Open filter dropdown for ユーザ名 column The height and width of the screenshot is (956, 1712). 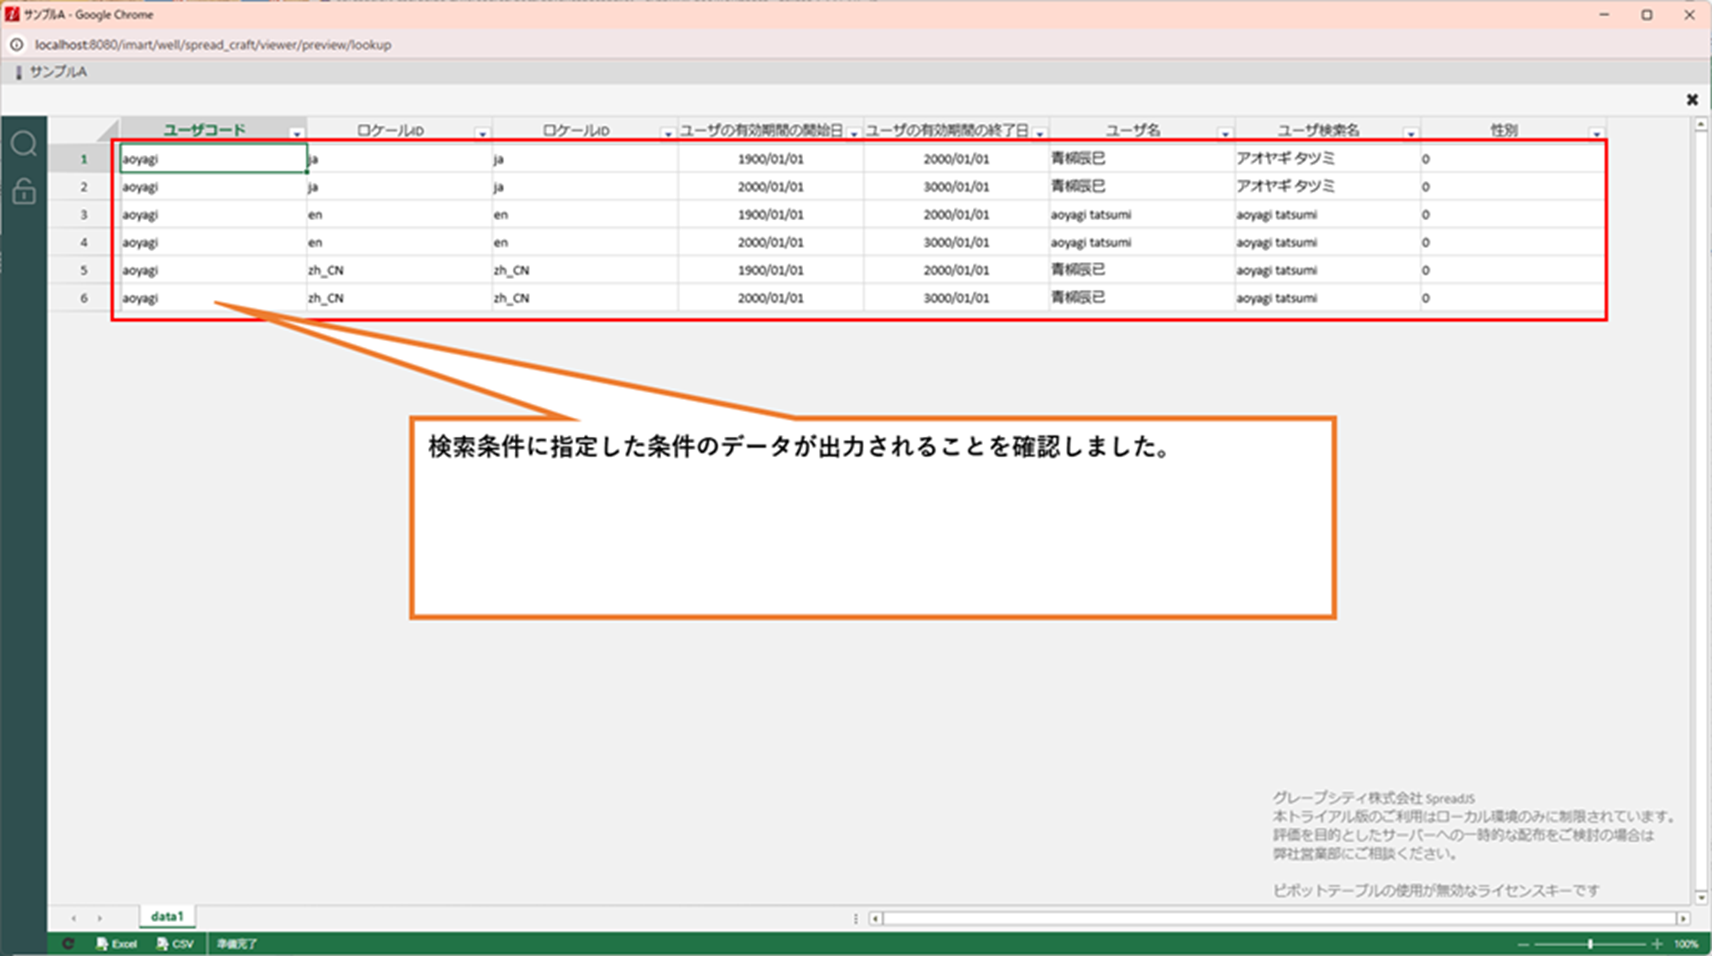1224,133
